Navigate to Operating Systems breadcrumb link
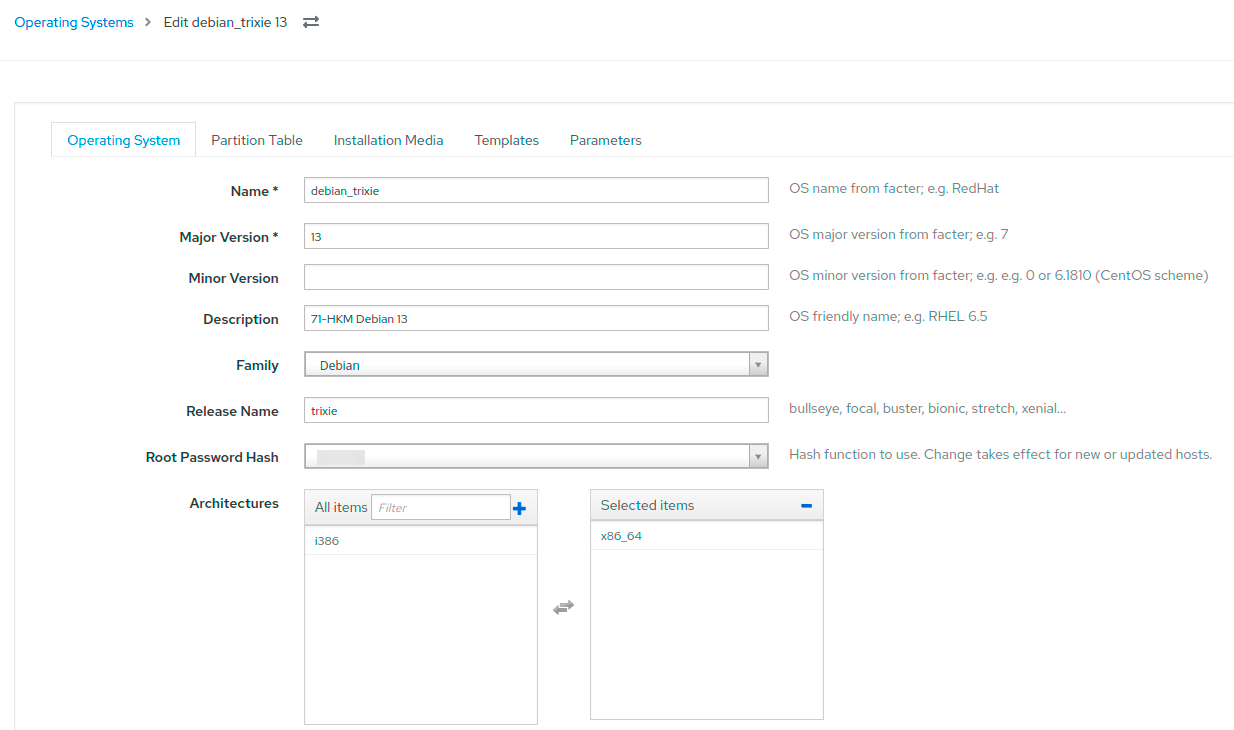Image resolution: width=1234 pixels, height=730 pixels. pos(74,22)
